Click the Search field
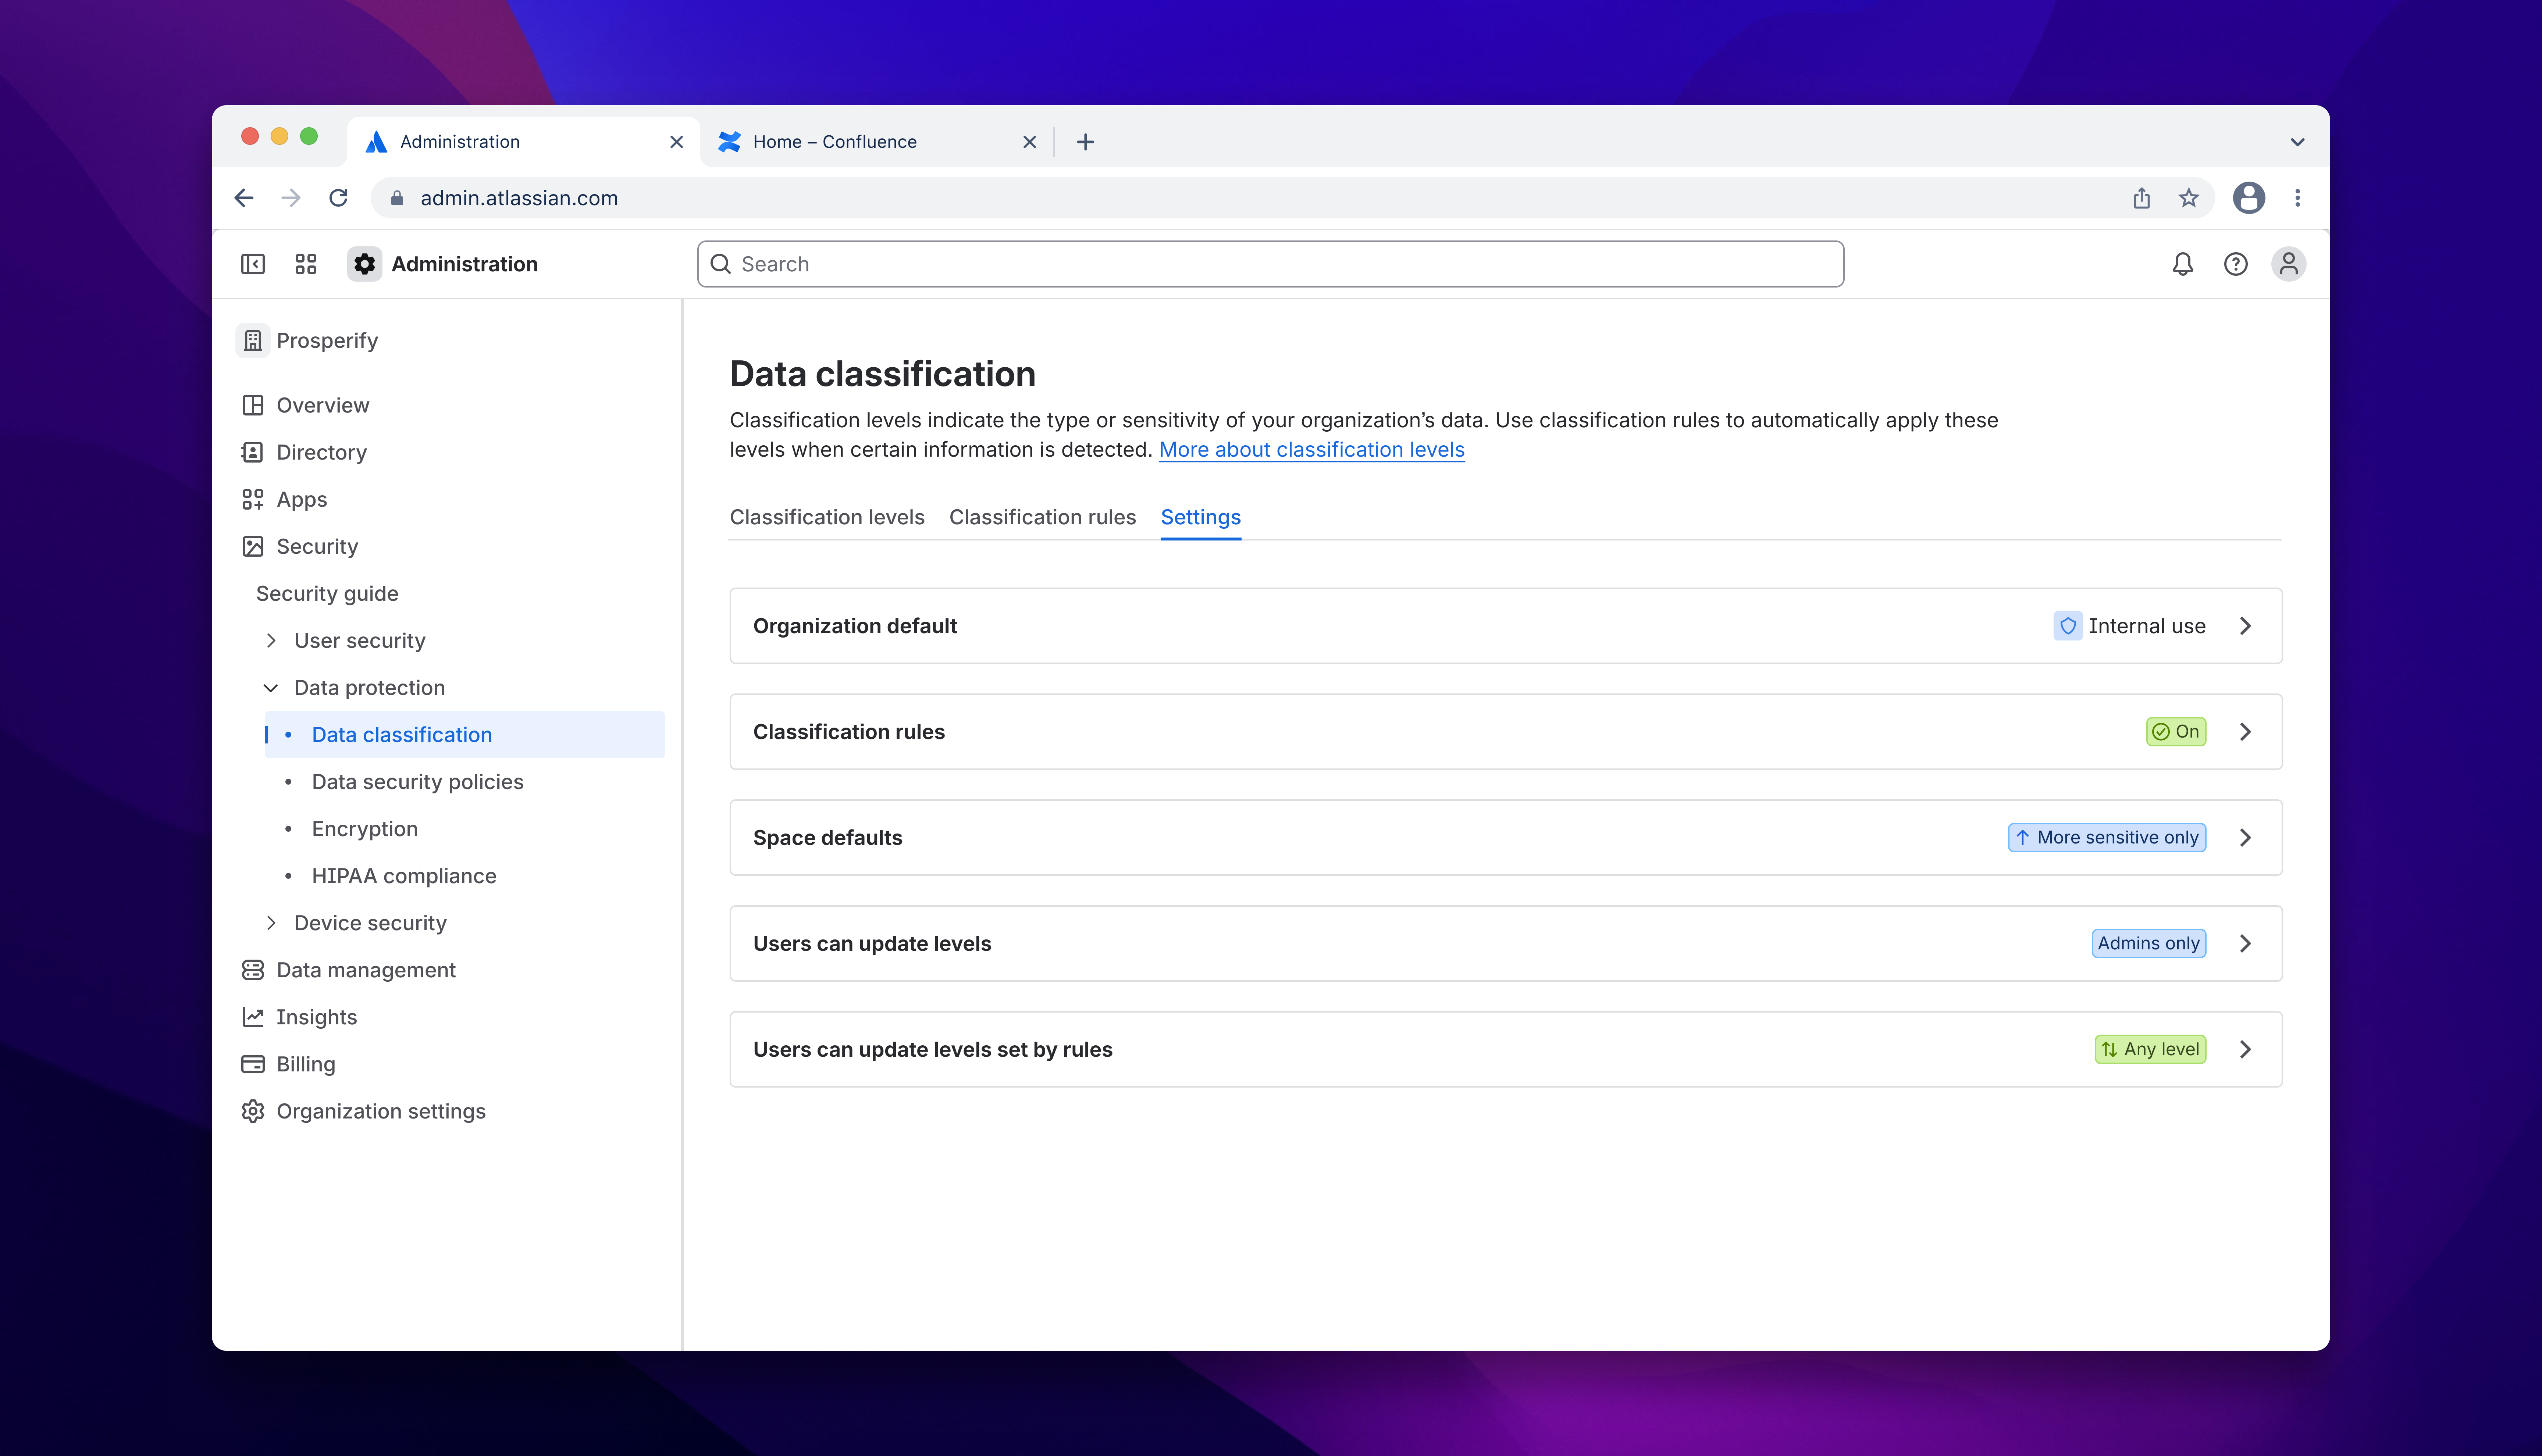Screen dimensions: 2542x1456 pos(1270,263)
